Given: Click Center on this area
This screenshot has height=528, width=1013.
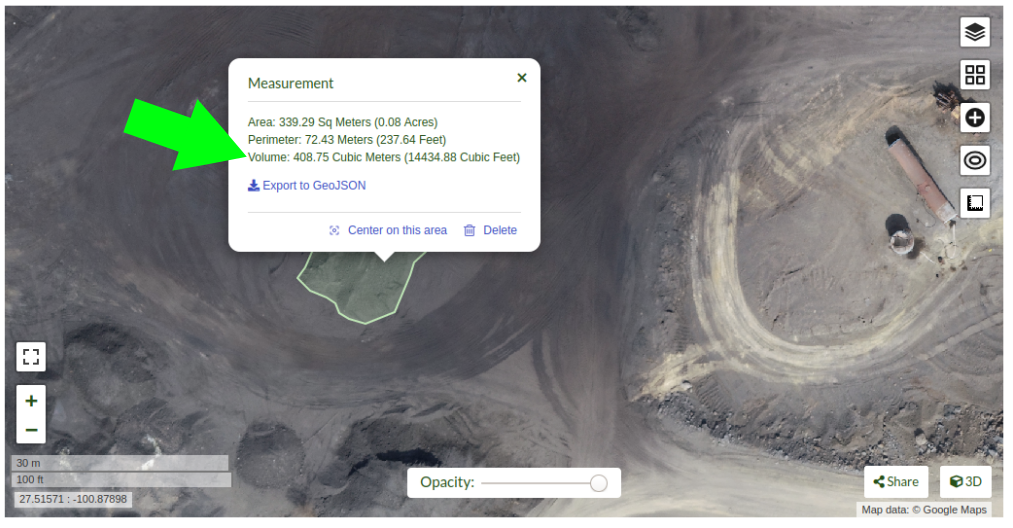Looking at the screenshot, I should (397, 230).
